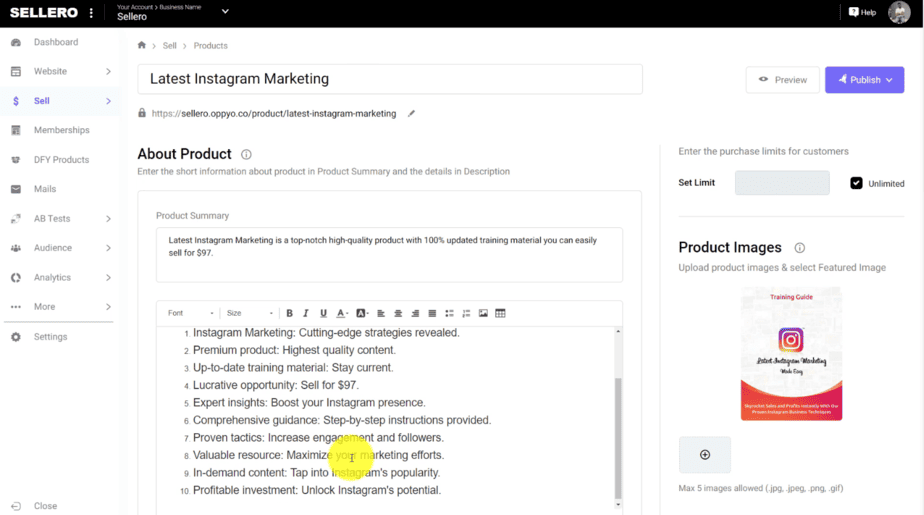Edit the product URL with pencil icon

pyautogui.click(x=411, y=113)
